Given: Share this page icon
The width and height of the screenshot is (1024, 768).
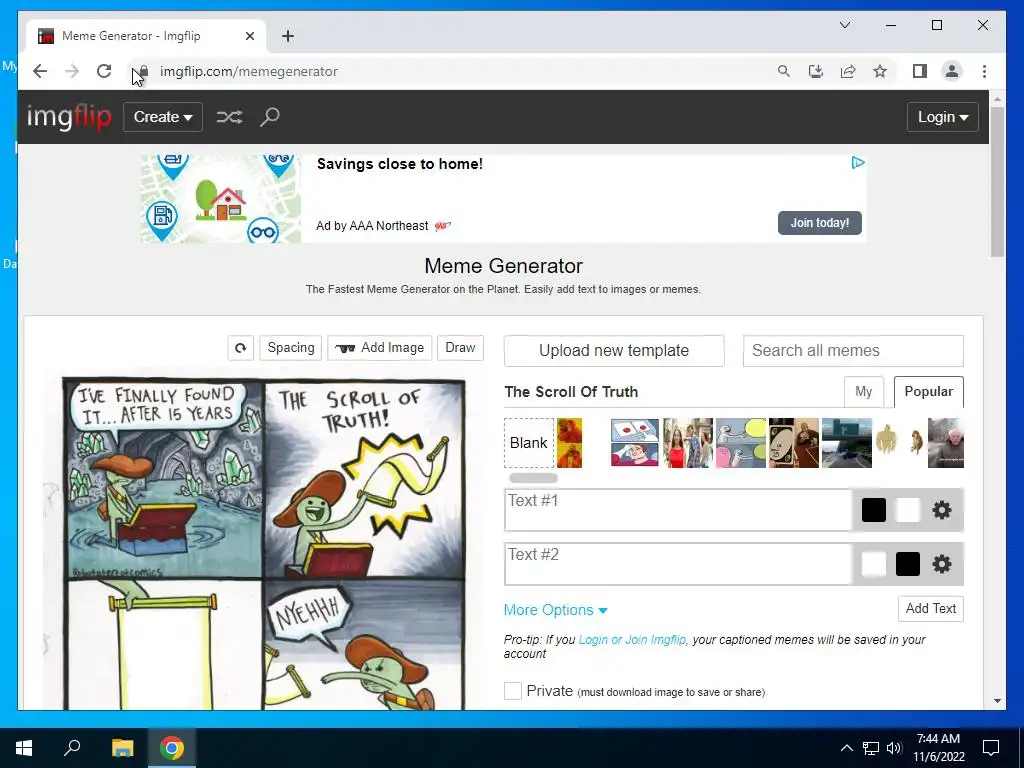Looking at the screenshot, I should click(848, 71).
